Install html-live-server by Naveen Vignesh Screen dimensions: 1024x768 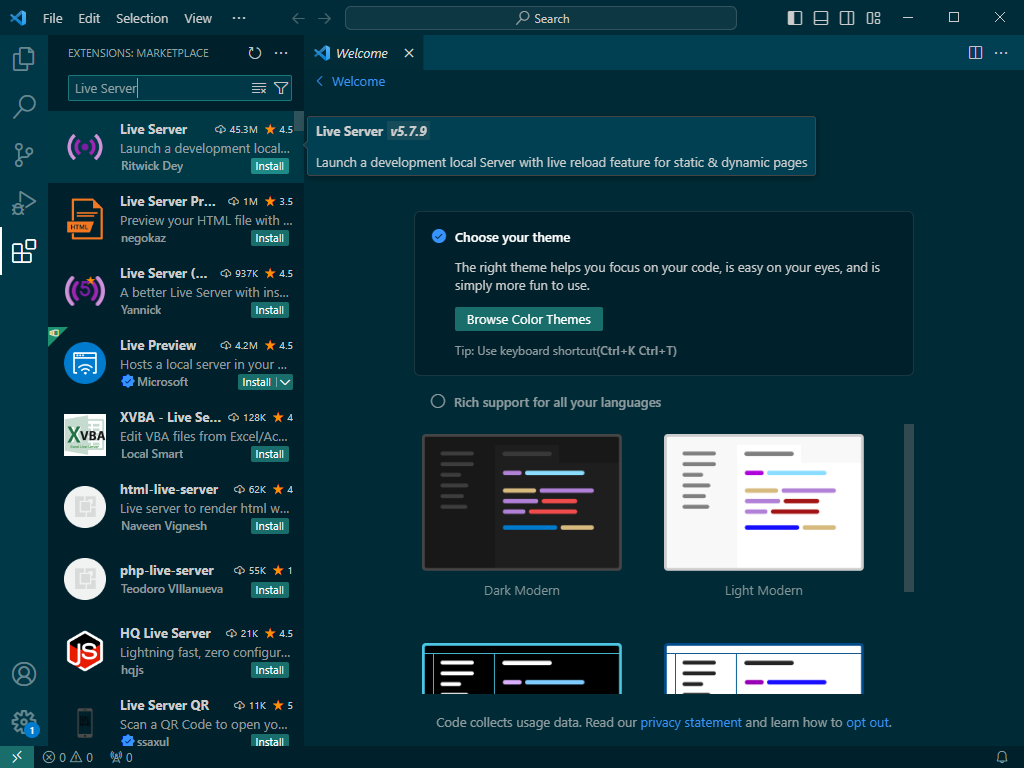click(x=270, y=526)
